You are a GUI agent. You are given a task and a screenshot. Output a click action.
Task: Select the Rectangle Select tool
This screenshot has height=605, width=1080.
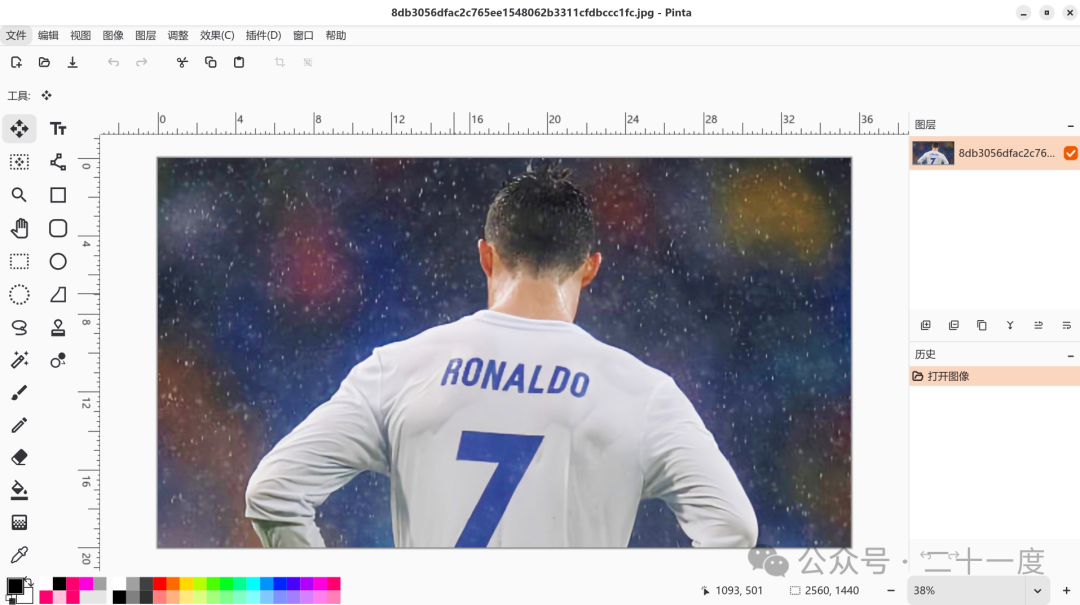pyautogui.click(x=19, y=261)
